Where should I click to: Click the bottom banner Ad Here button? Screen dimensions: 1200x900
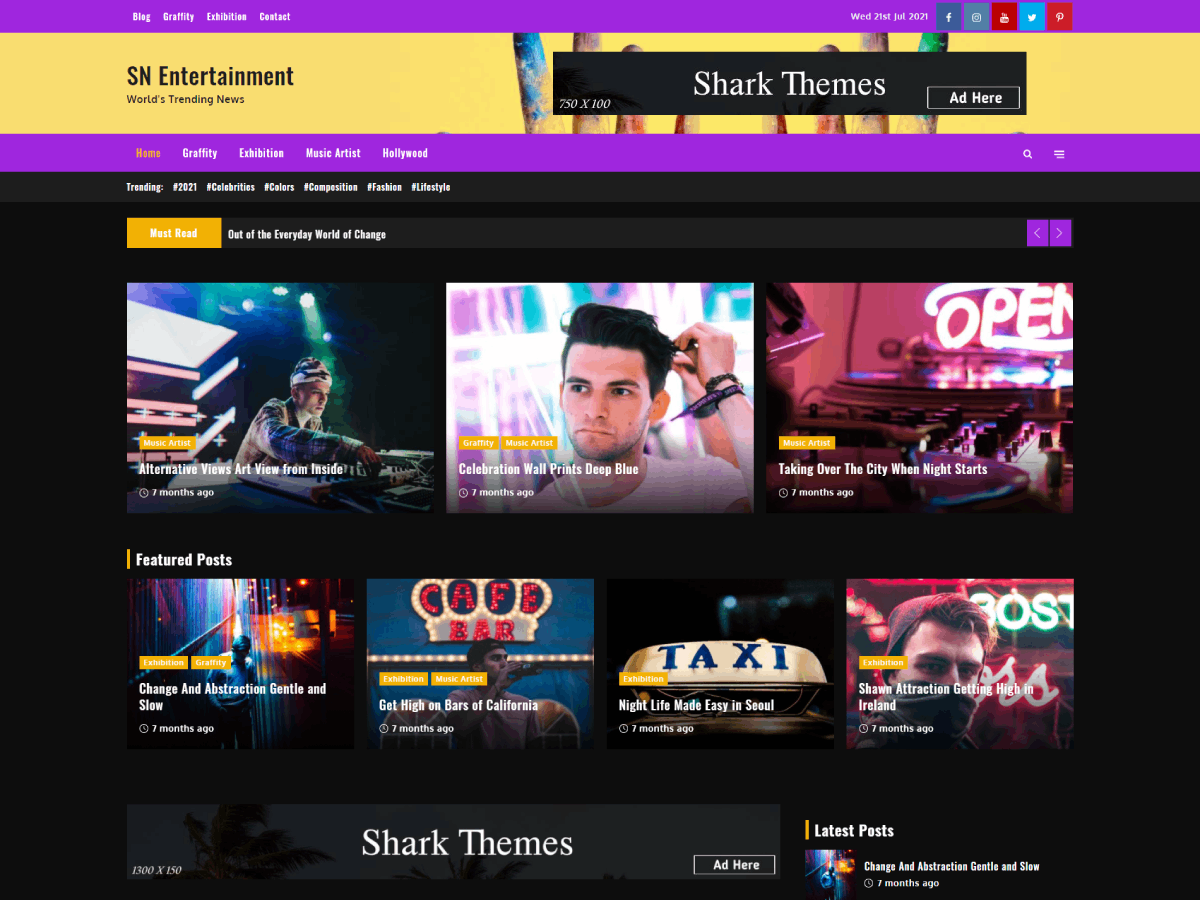(x=734, y=864)
